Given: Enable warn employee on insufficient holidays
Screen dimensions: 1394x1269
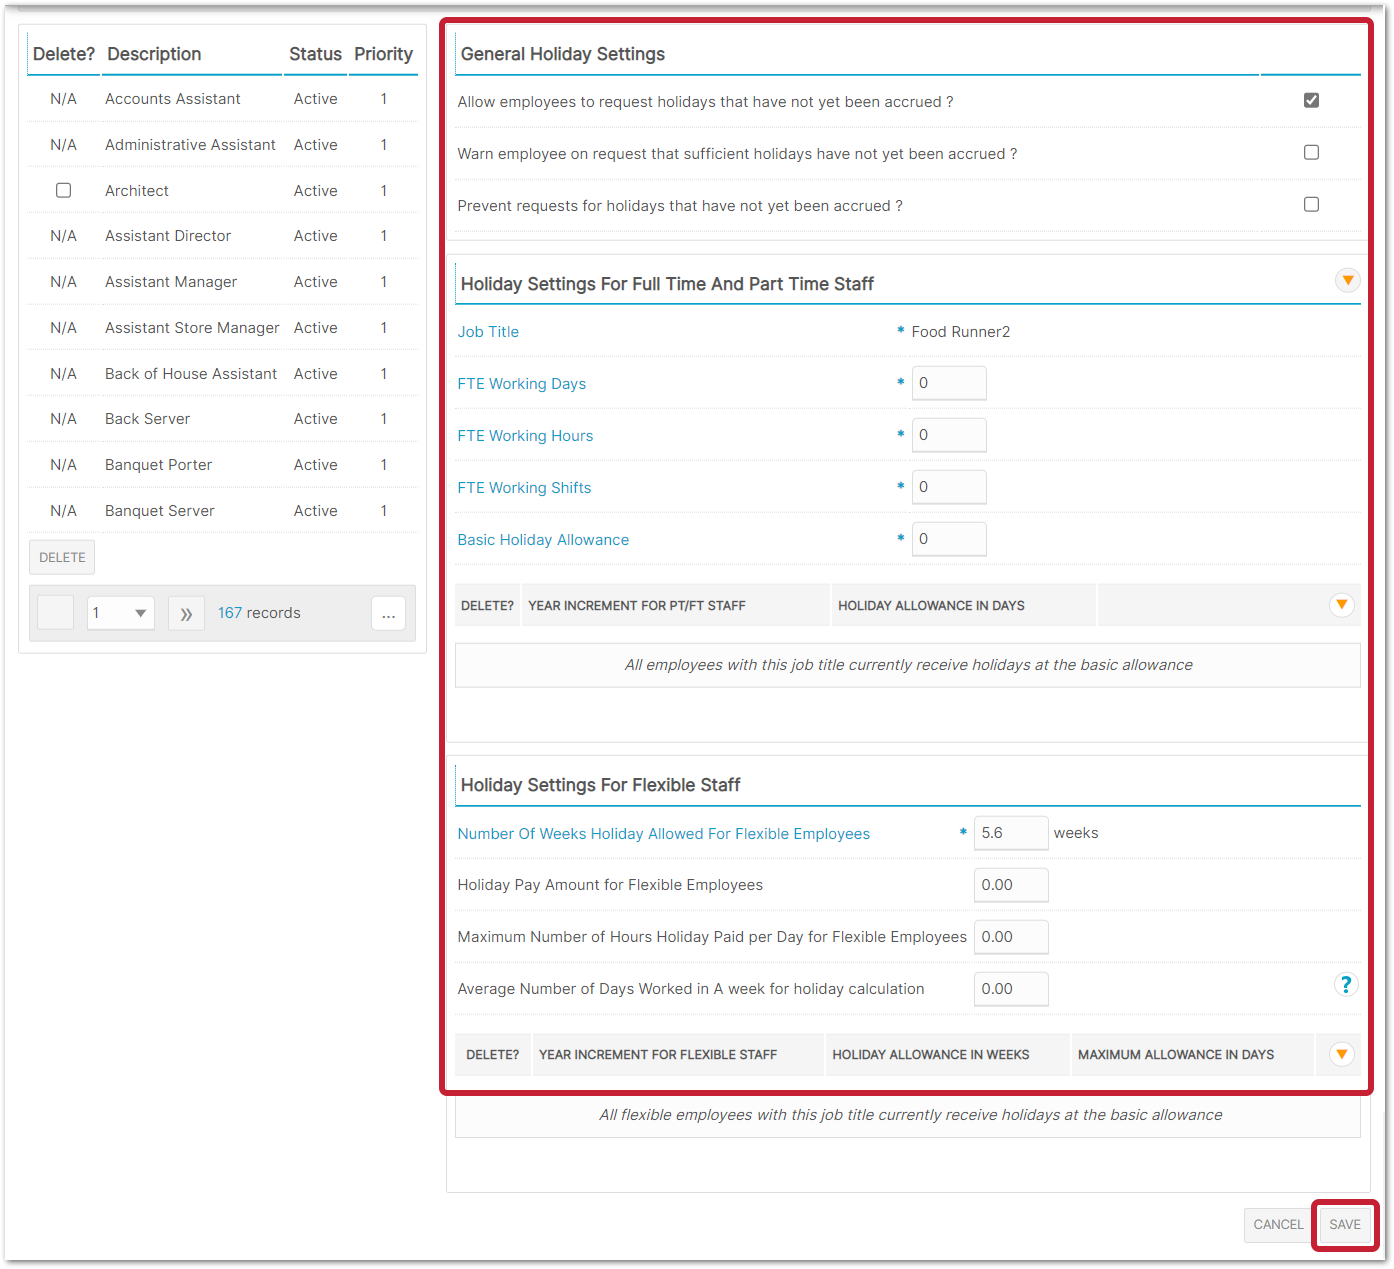Looking at the screenshot, I should pyautogui.click(x=1311, y=153).
